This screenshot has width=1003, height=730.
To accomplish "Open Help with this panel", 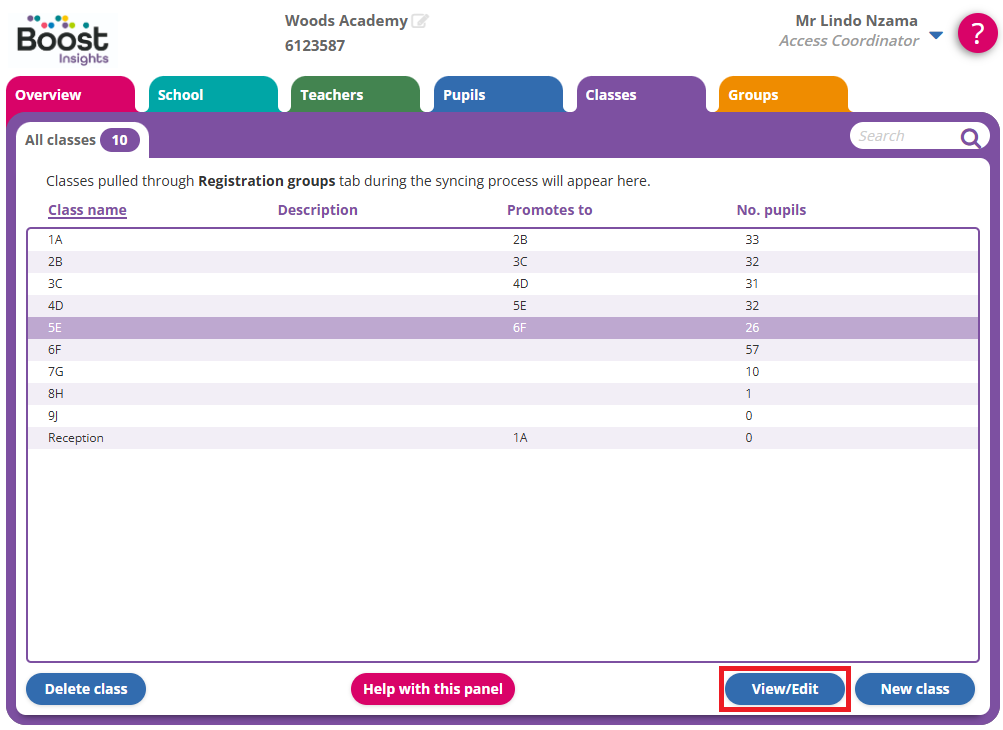I will 433,689.
